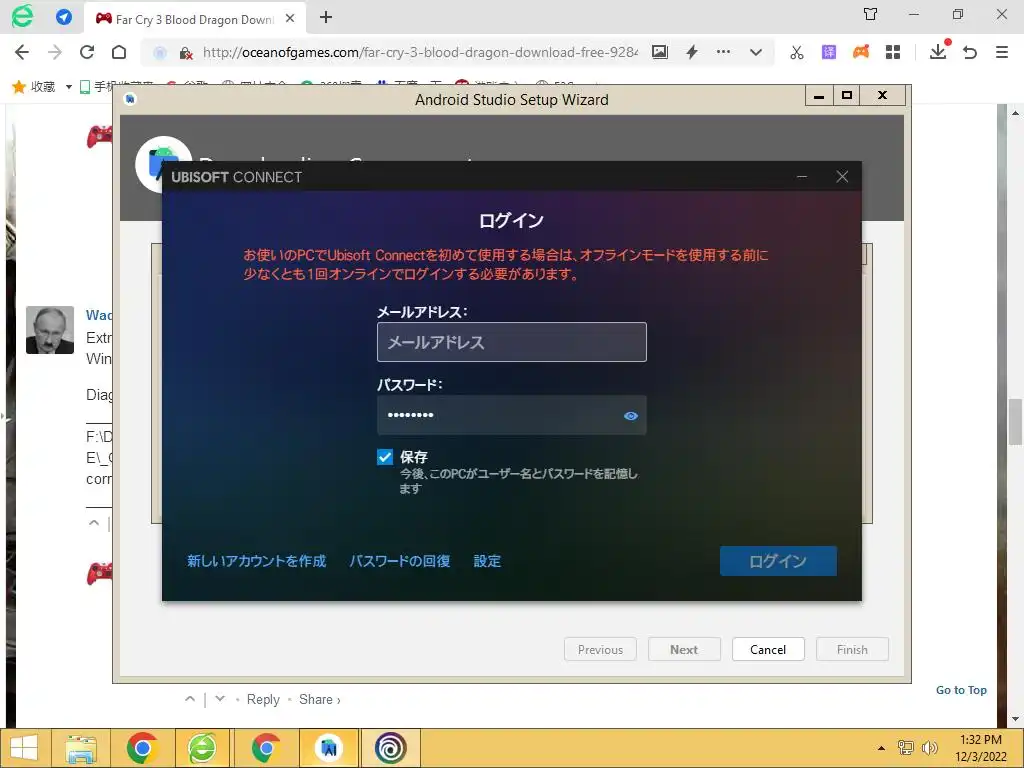Click the volume speaker tray icon
Image resolution: width=1024 pixels, height=768 pixels.
(x=930, y=748)
